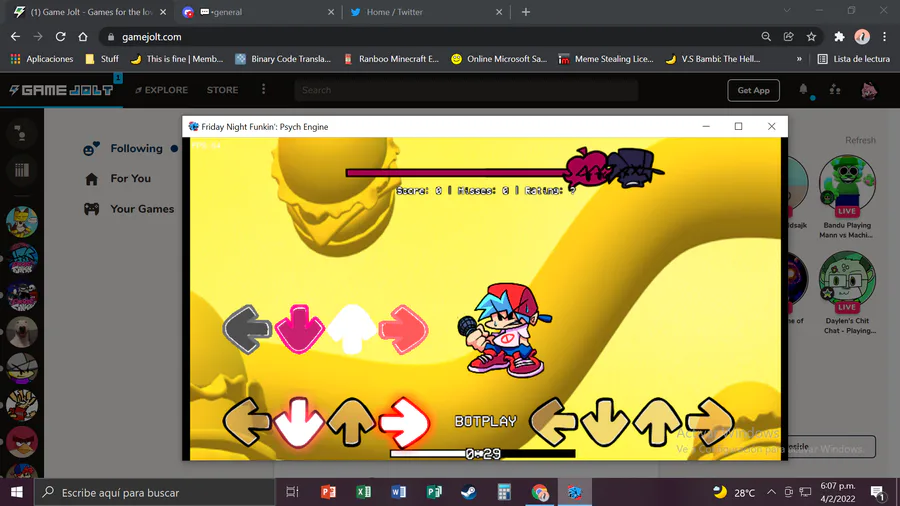Switch to Chrome on the taskbar
The height and width of the screenshot is (506, 900).
click(x=540, y=492)
